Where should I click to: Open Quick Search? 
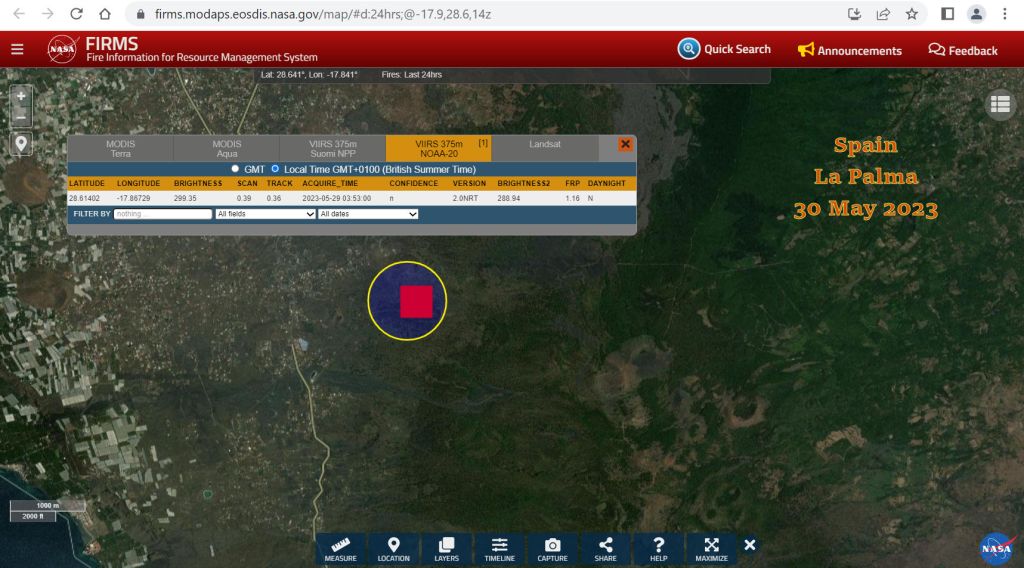tap(725, 49)
